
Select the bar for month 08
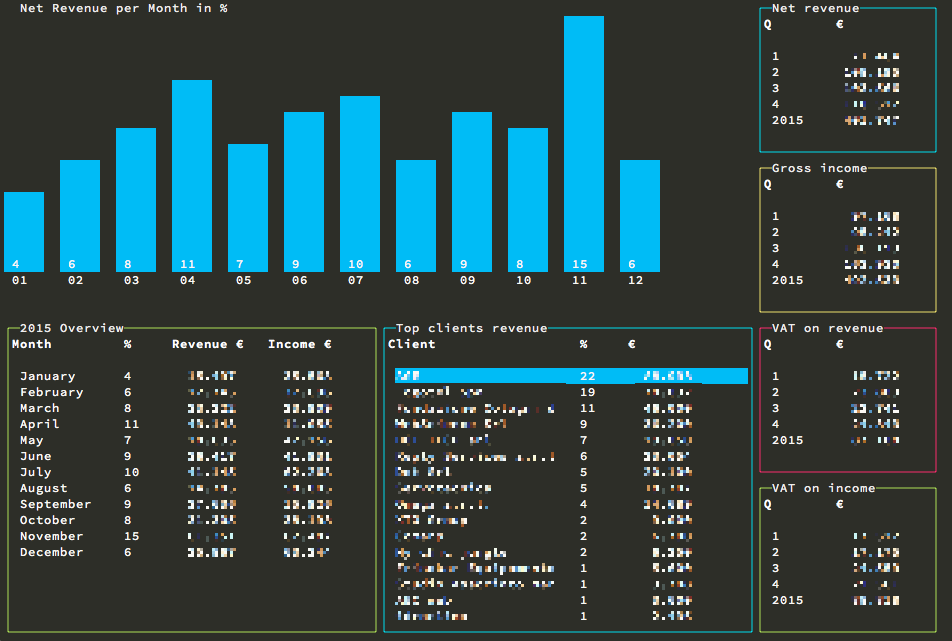[x=416, y=216]
